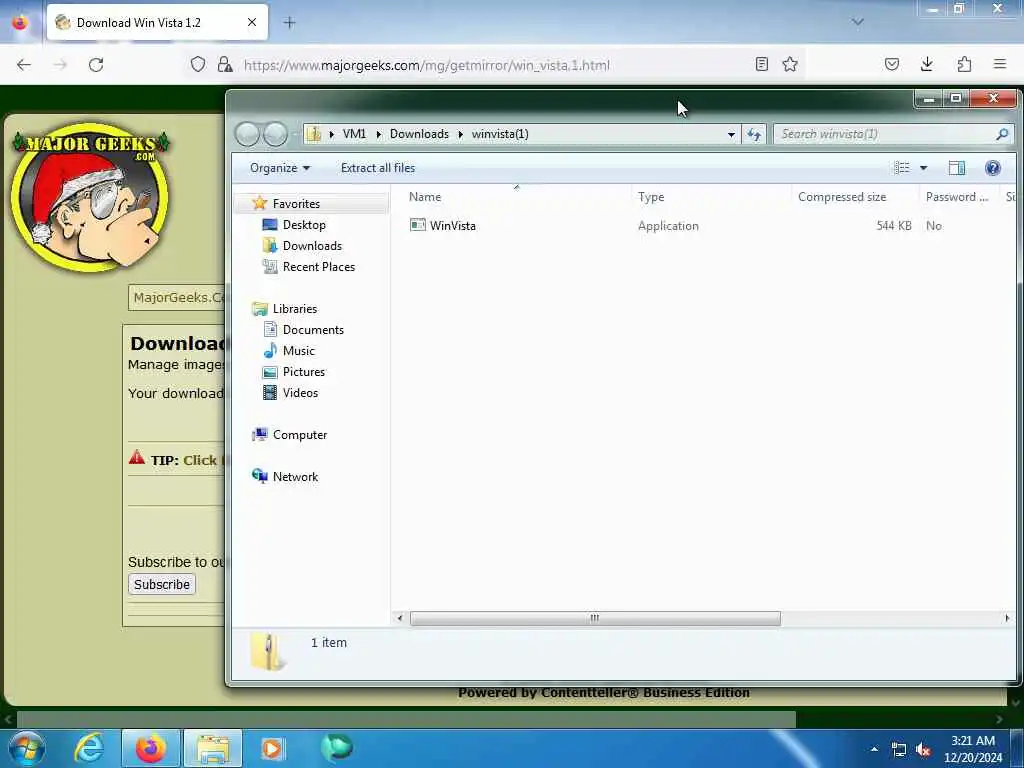This screenshot has height=768, width=1024.
Task: Refresh the winvista(1) folder
Action: (754, 134)
